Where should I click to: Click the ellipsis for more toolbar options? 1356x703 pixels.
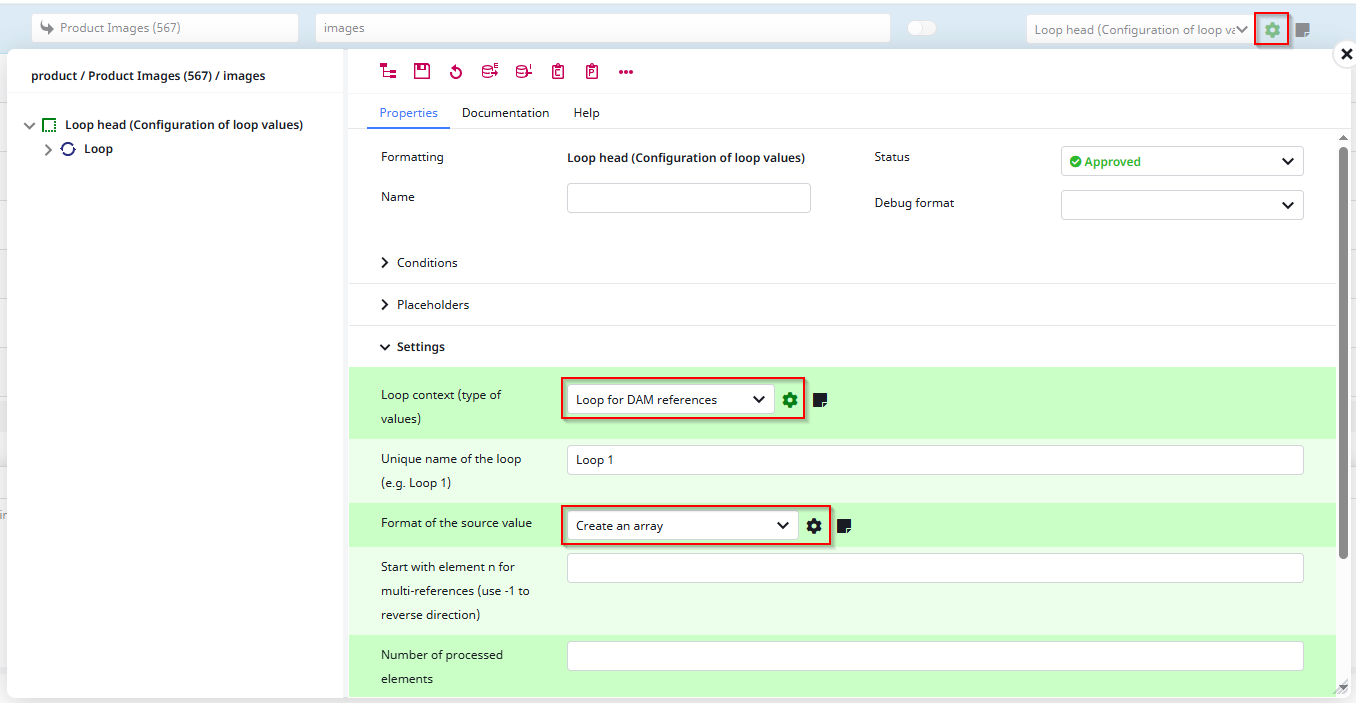click(626, 71)
